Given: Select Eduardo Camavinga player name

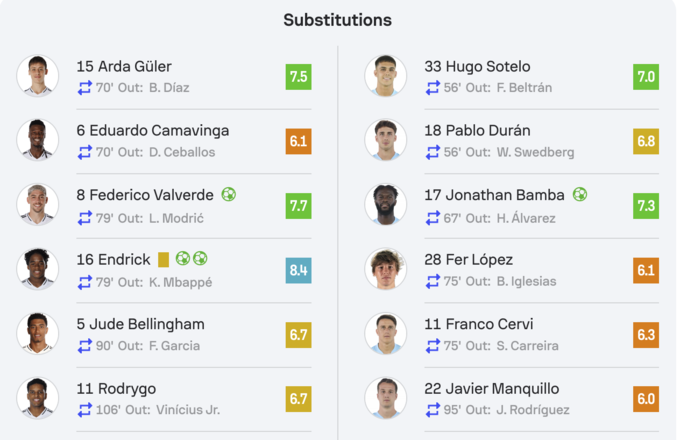Looking at the screenshot, I should 153,131.
